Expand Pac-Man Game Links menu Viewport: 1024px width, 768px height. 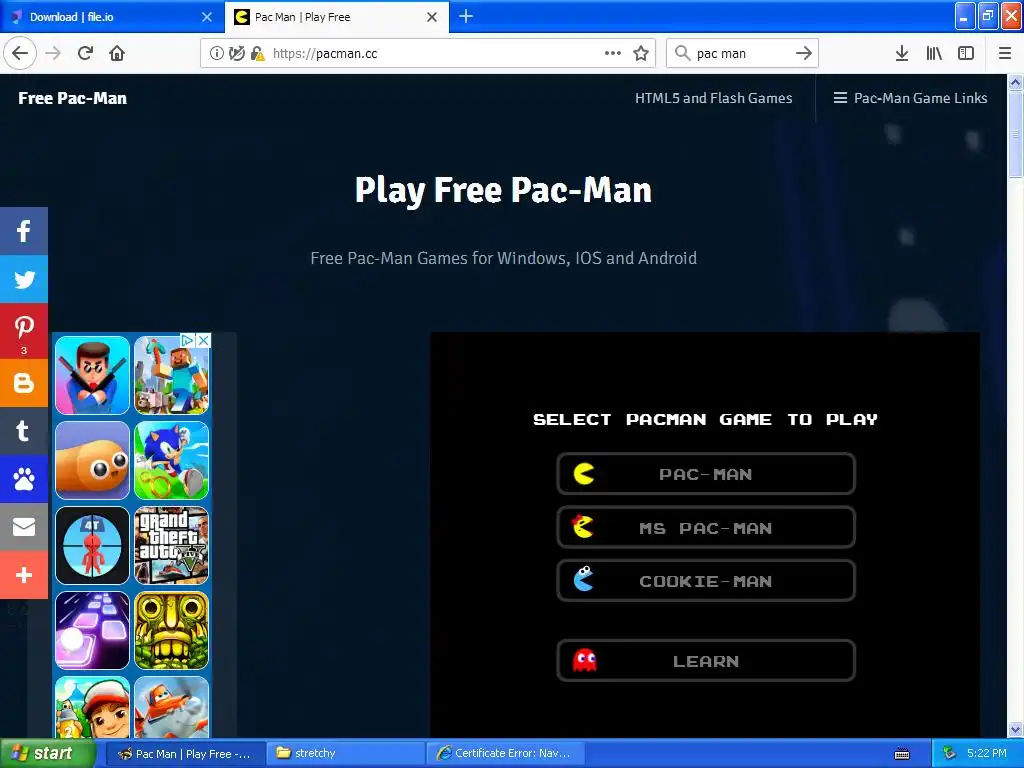coord(910,98)
